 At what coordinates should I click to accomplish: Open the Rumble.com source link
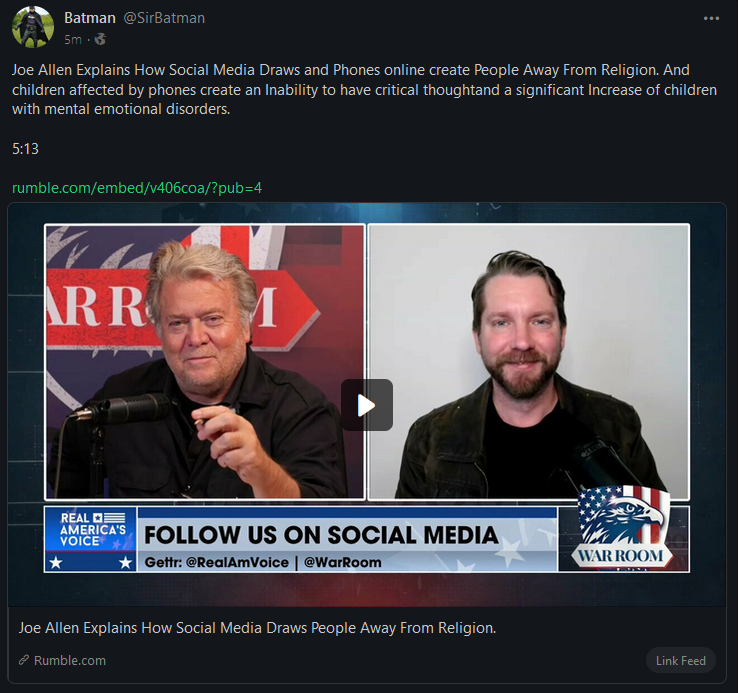[x=70, y=661]
